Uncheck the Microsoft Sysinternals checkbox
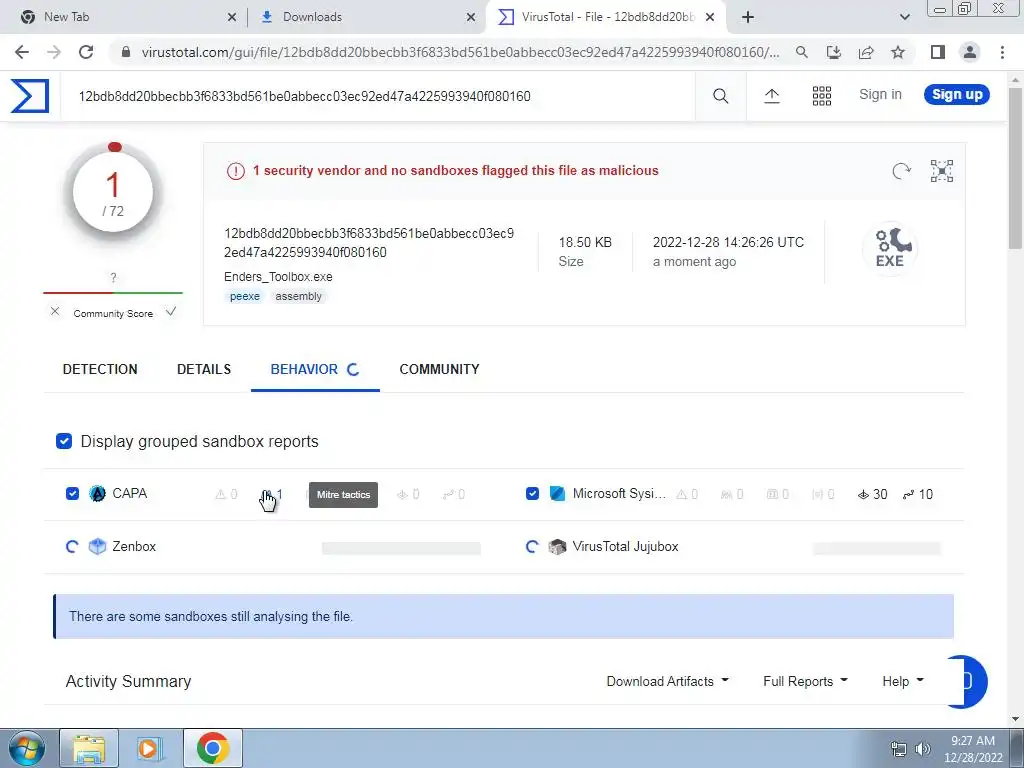 [532, 493]
